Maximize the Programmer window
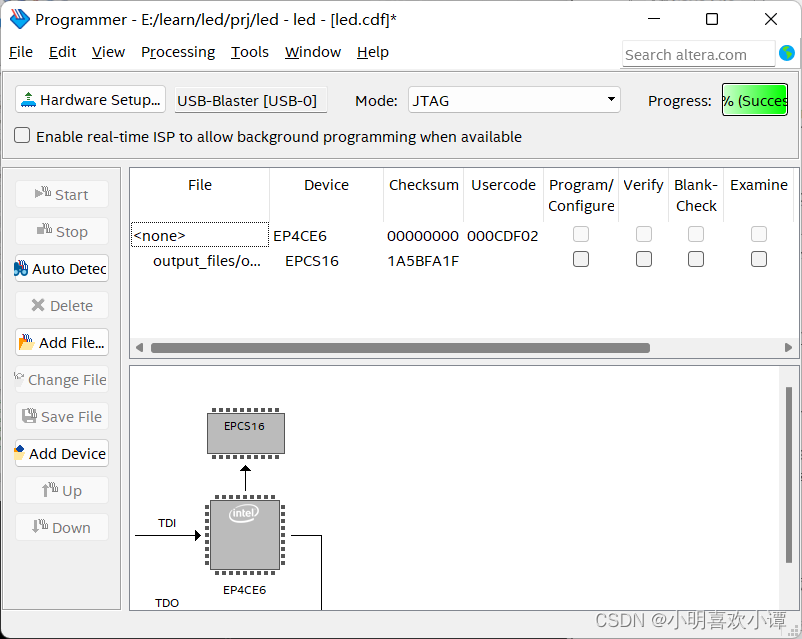This screenshot has height=639, width=802. click(712, 19)
